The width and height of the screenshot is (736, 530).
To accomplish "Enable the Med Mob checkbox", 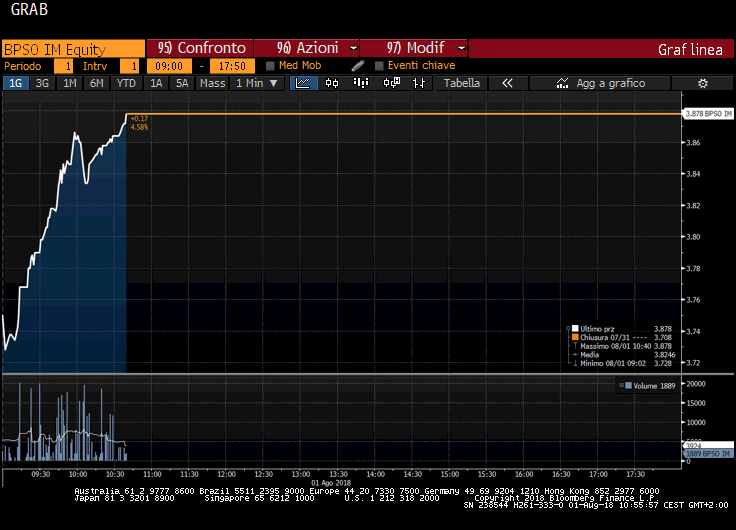I will 271,66.
